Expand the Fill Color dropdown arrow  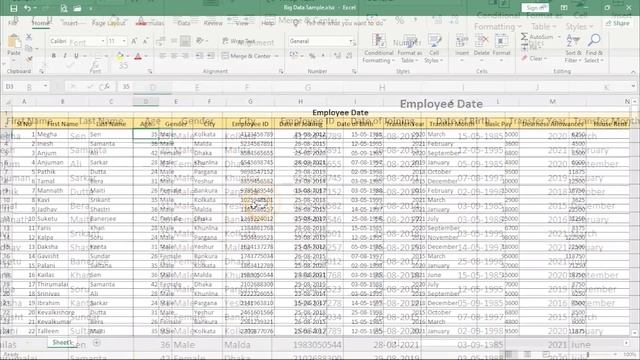(x=127, y=56)
